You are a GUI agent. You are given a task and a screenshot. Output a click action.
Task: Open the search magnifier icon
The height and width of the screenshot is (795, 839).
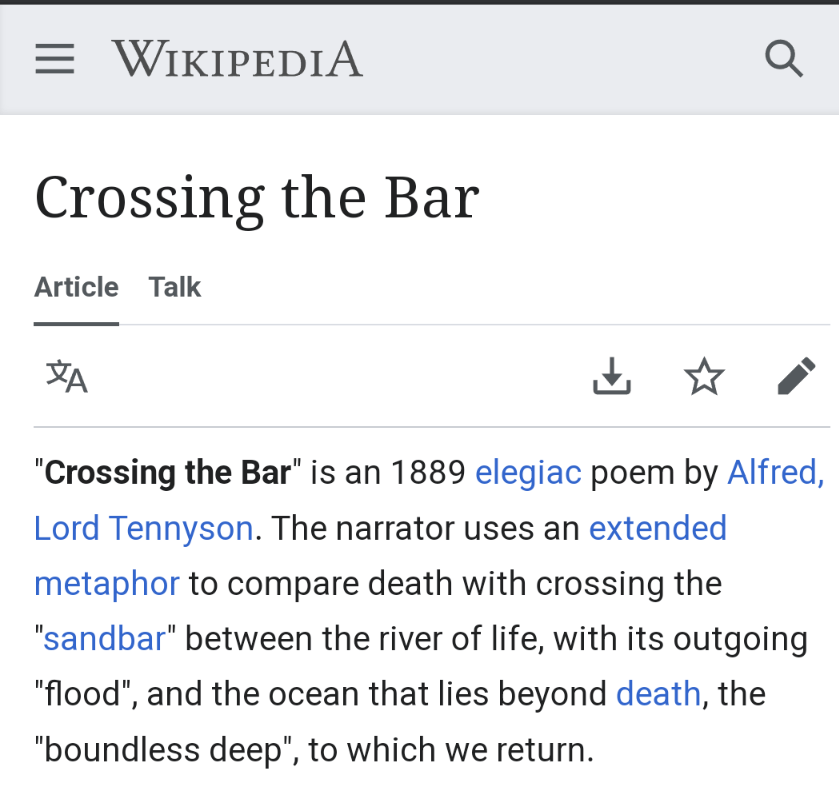783,60
